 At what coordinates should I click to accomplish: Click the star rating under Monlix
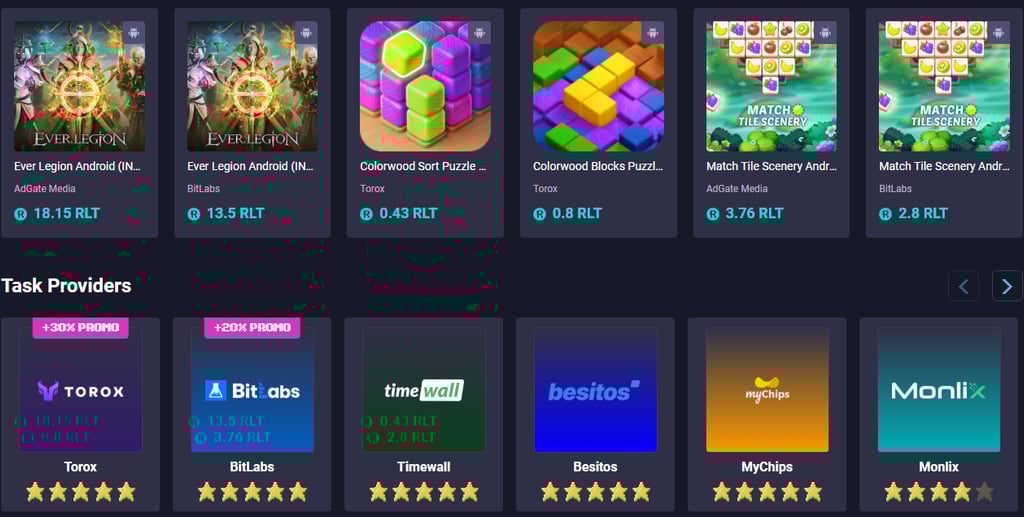[939, 492]
